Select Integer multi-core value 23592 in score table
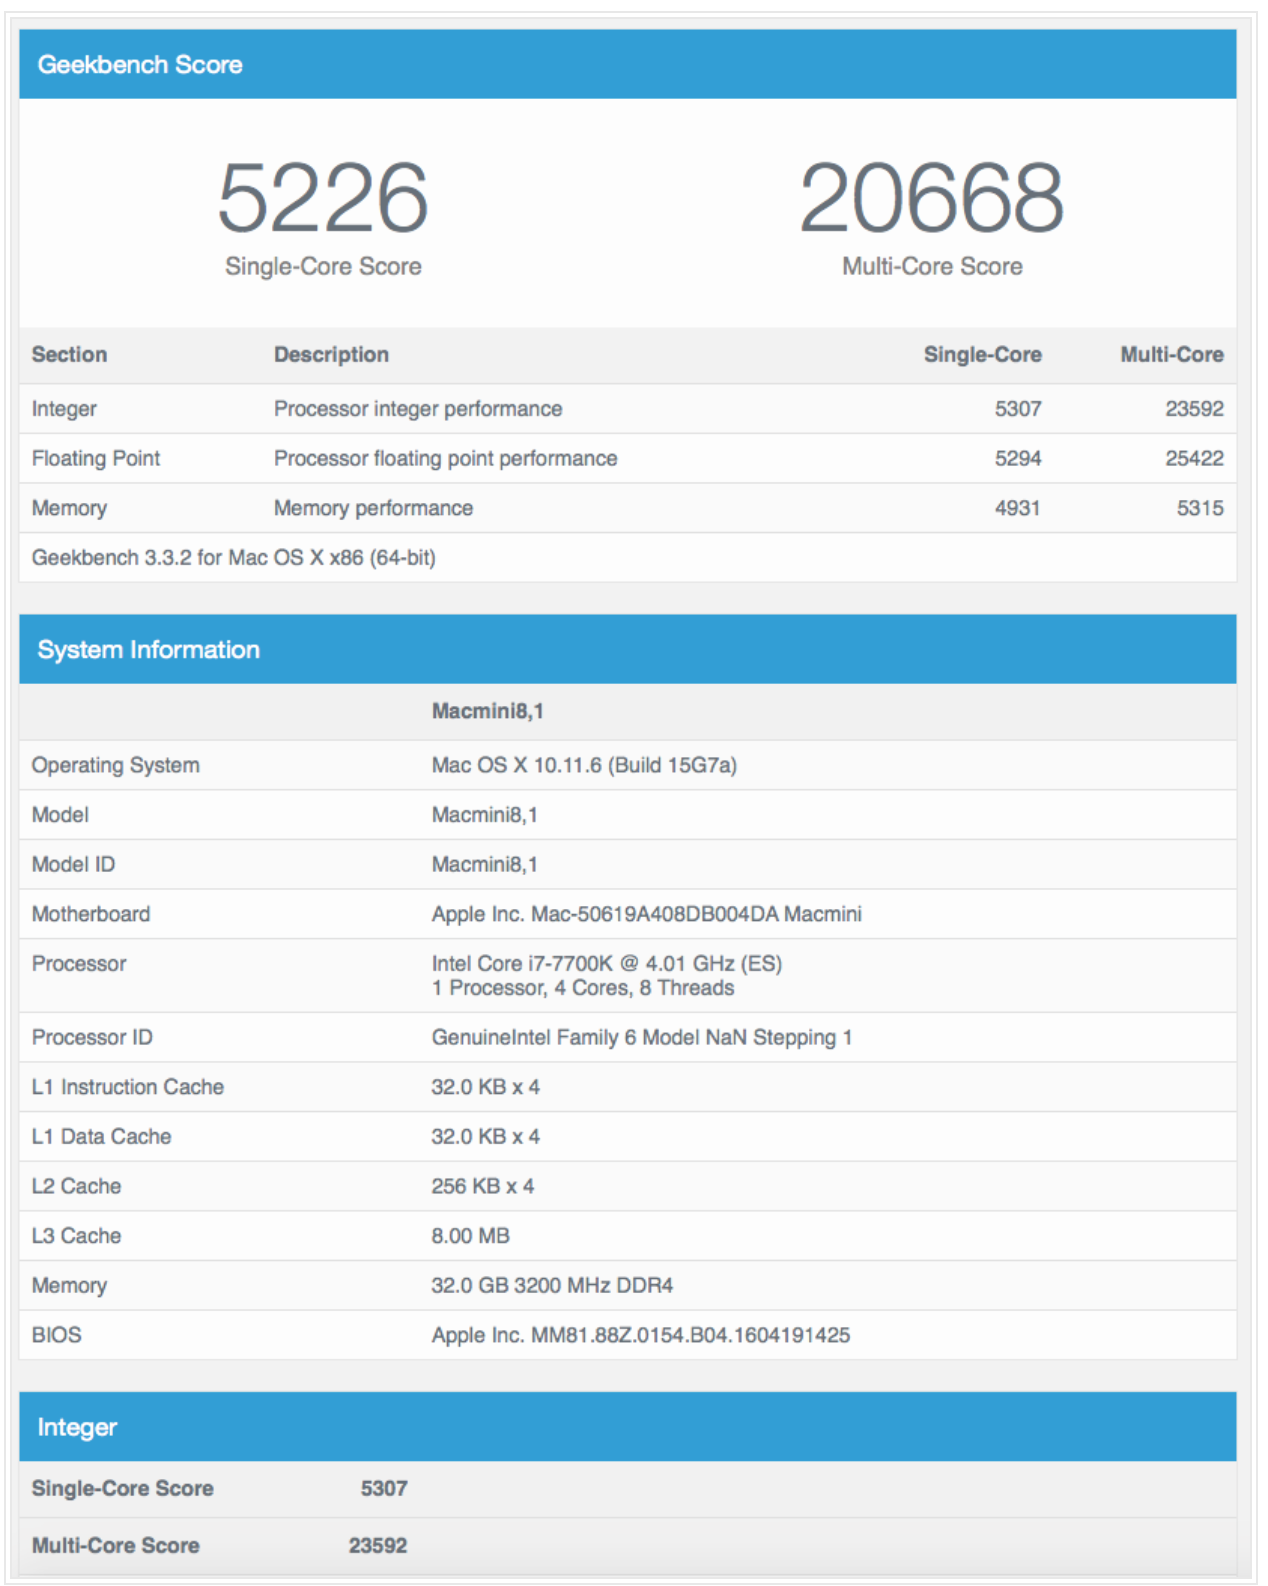The height and width of the screenshot is (1586, 1268). [x=1194, y=409]
